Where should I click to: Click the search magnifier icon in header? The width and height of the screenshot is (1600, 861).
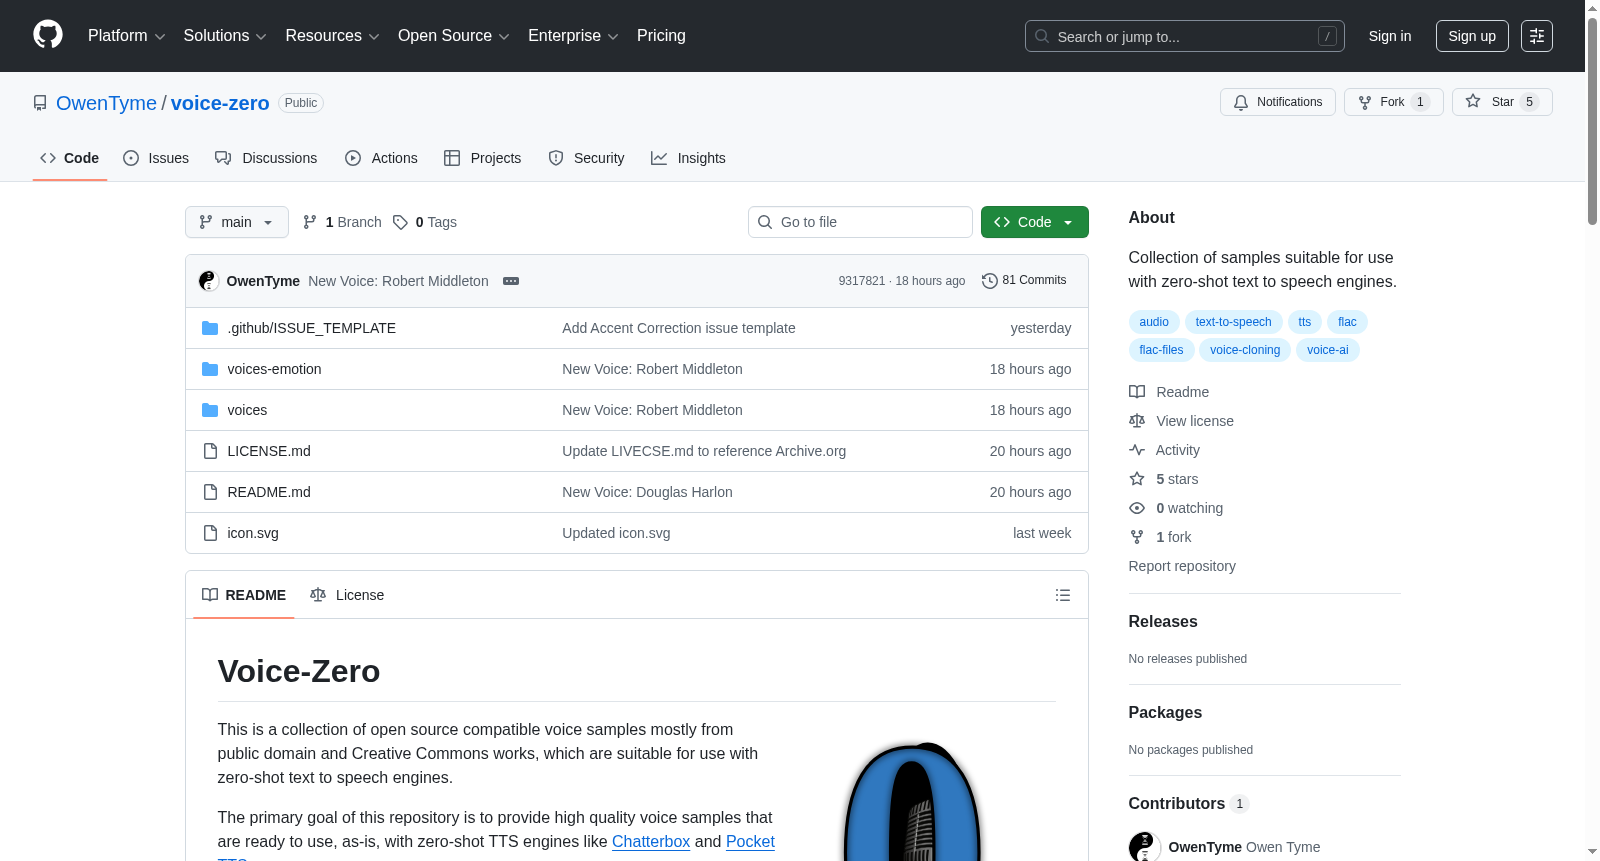[x=1042, y=36]
